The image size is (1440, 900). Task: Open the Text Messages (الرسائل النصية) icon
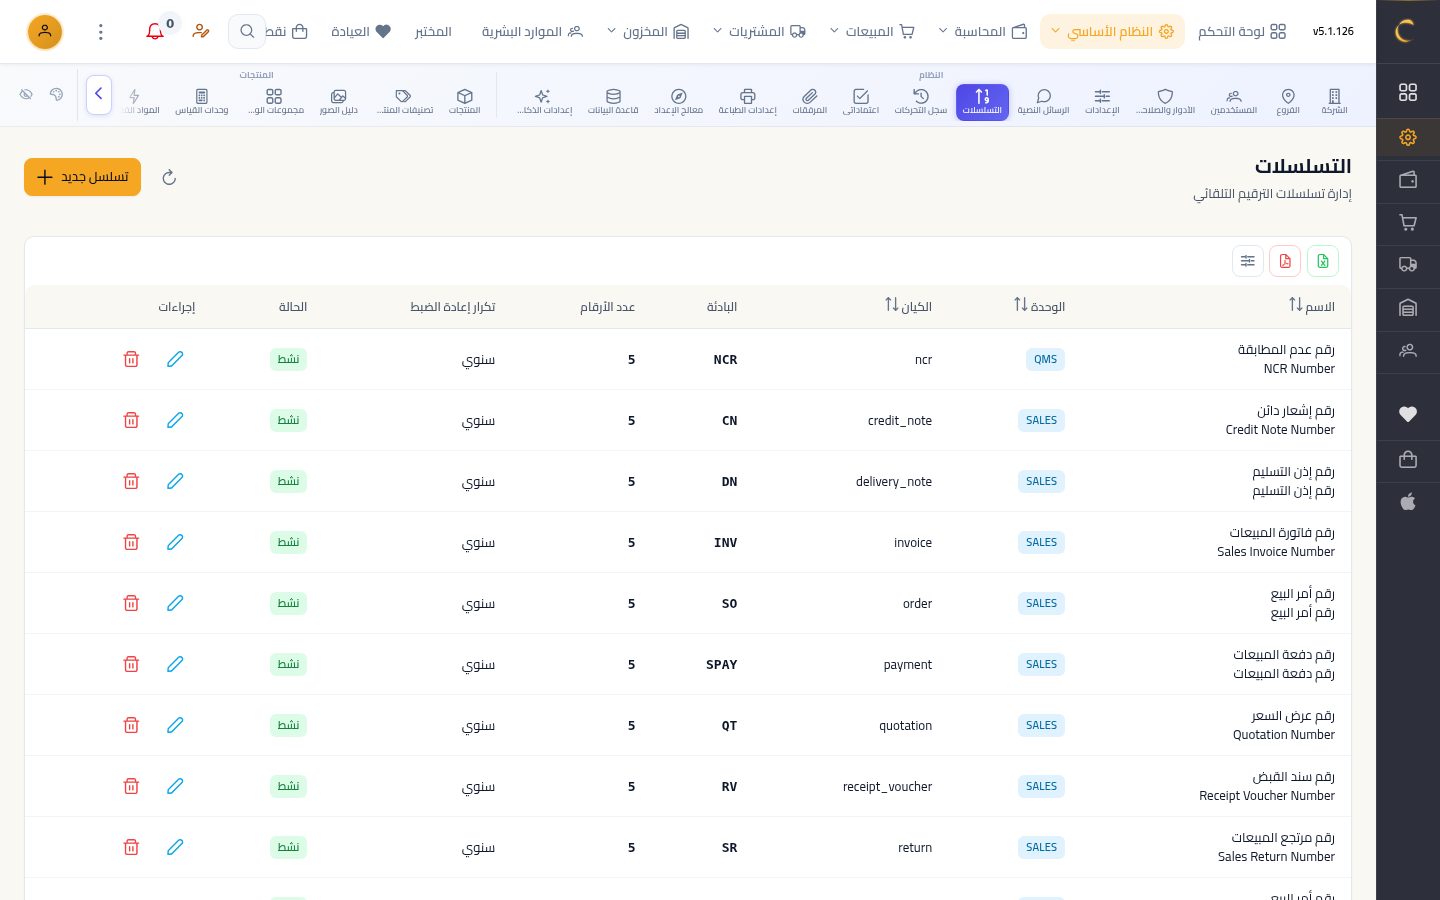point(1043,101)
